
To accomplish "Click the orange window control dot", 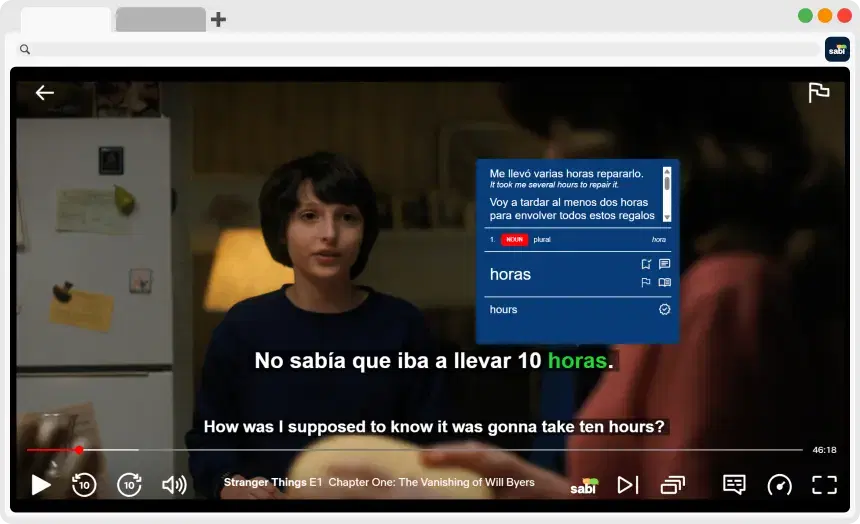I will (x=825, y=15).
